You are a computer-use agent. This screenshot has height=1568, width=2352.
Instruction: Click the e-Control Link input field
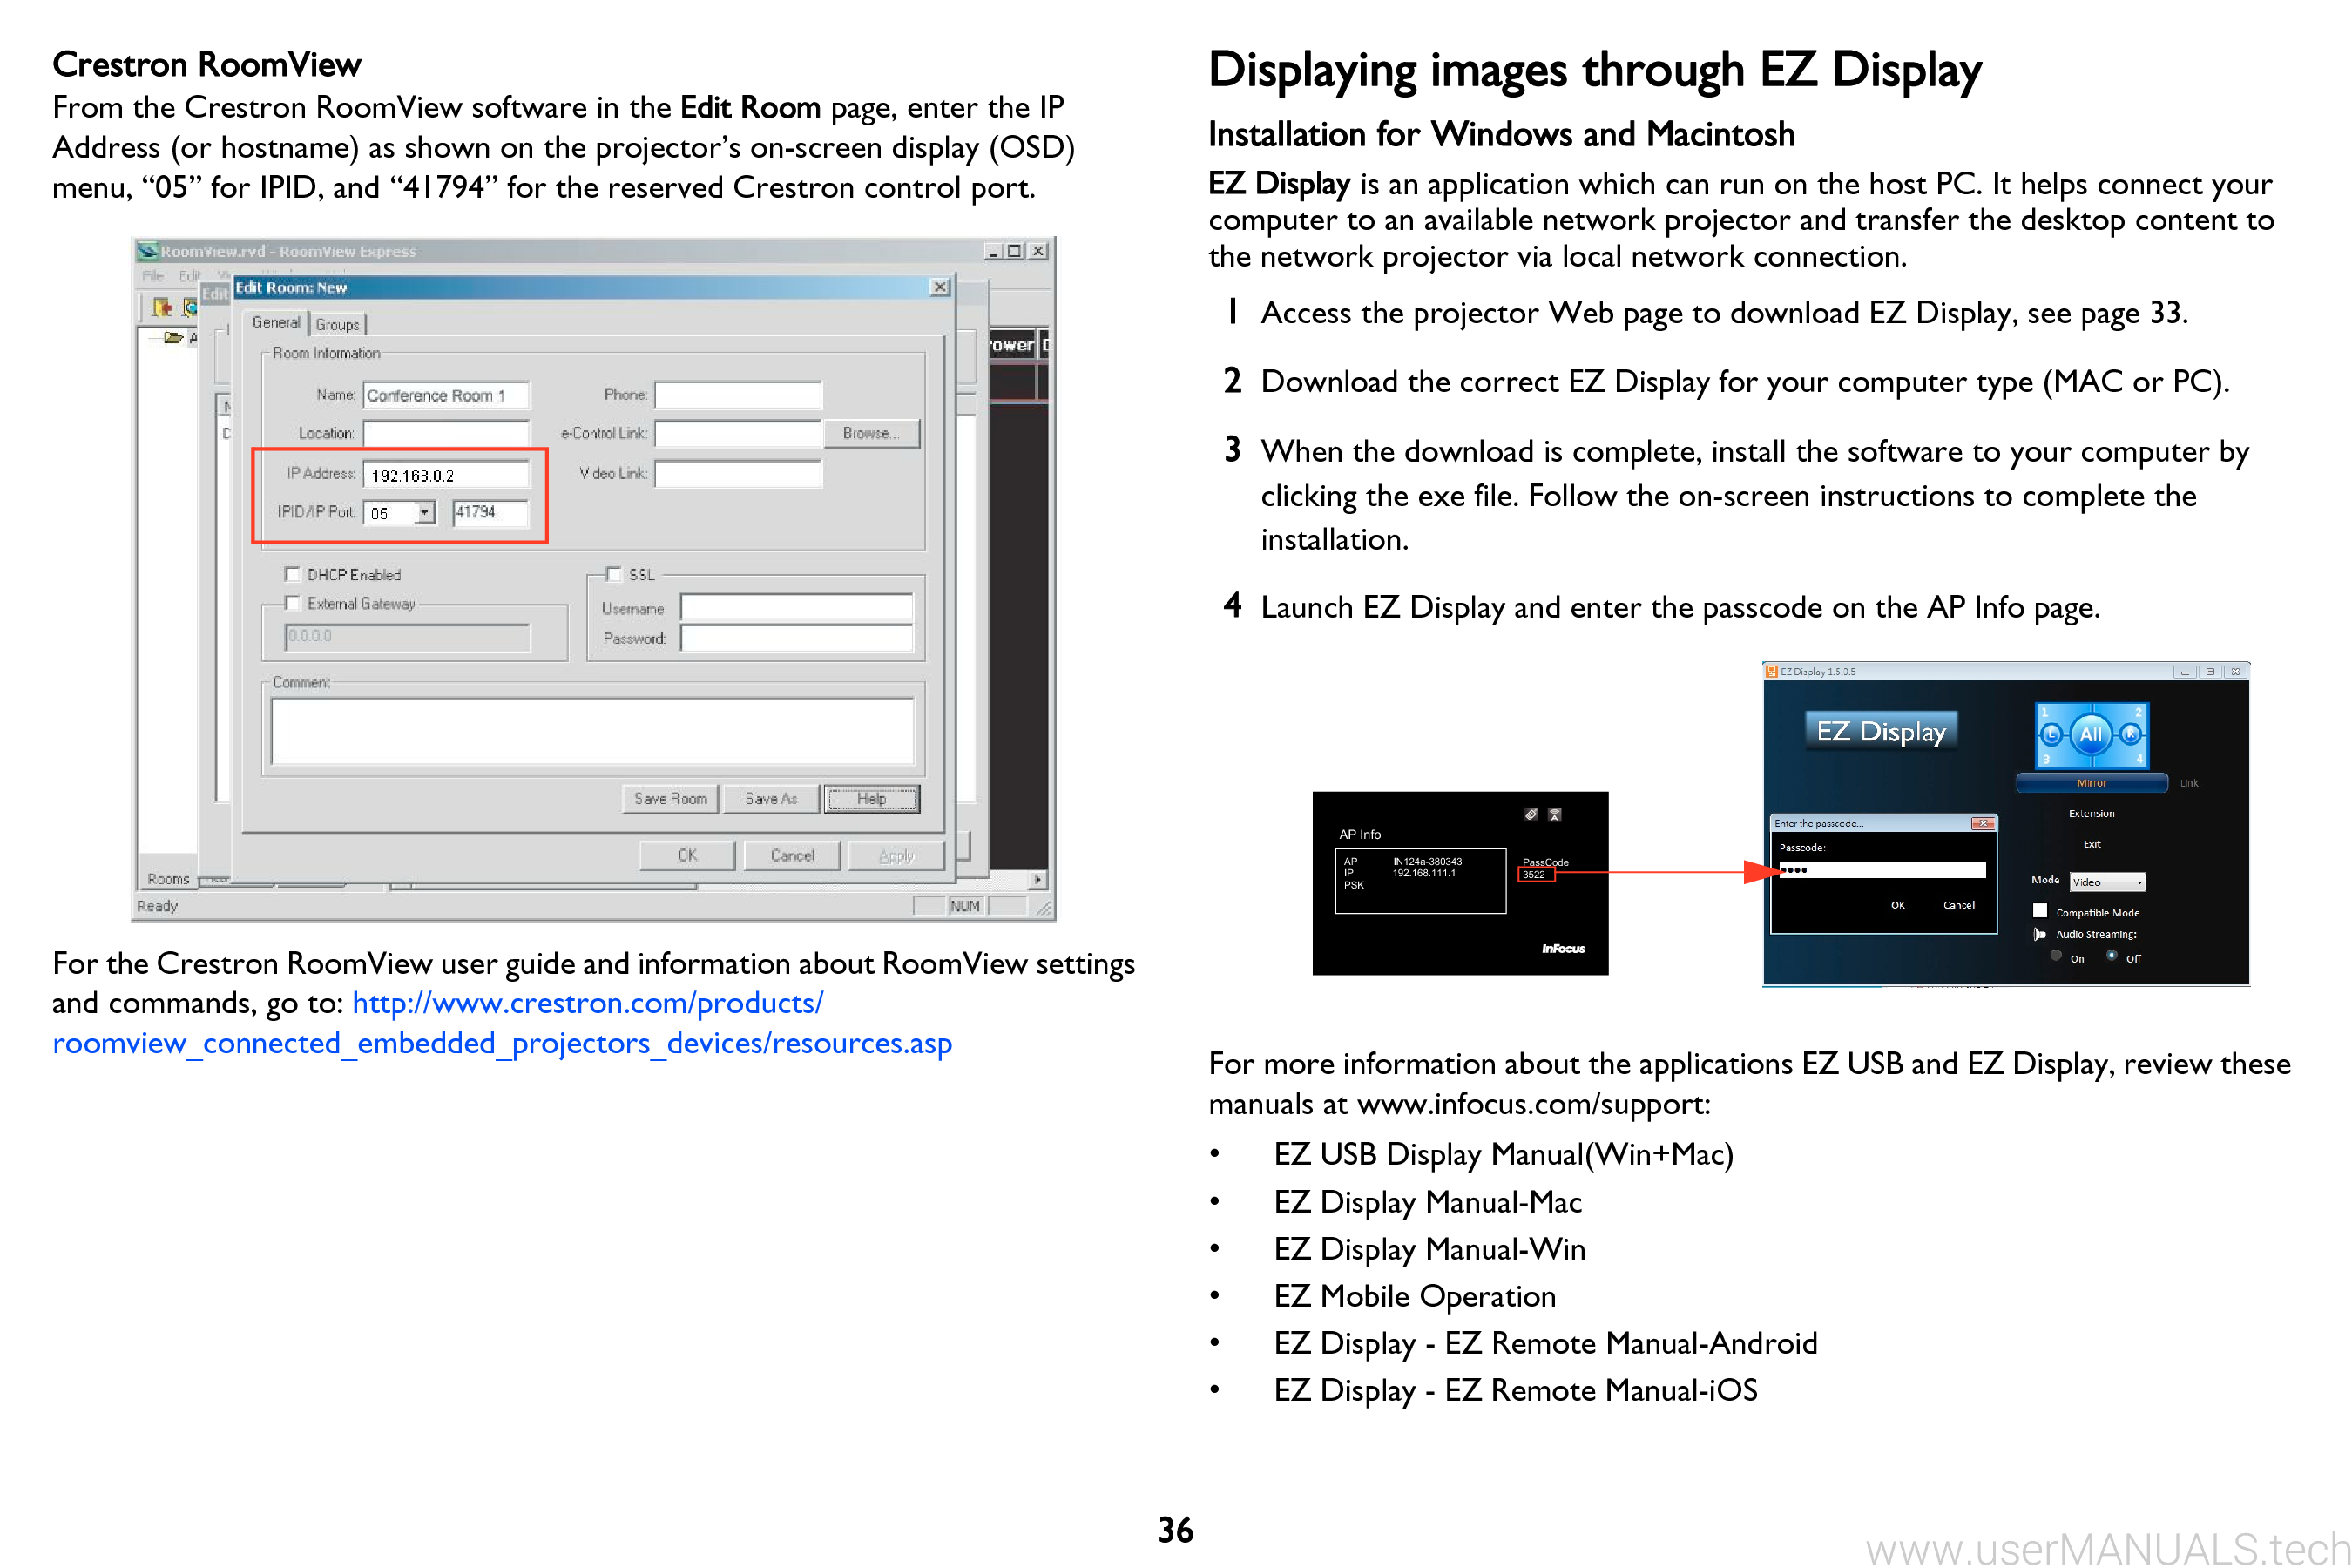click(738, 434)
